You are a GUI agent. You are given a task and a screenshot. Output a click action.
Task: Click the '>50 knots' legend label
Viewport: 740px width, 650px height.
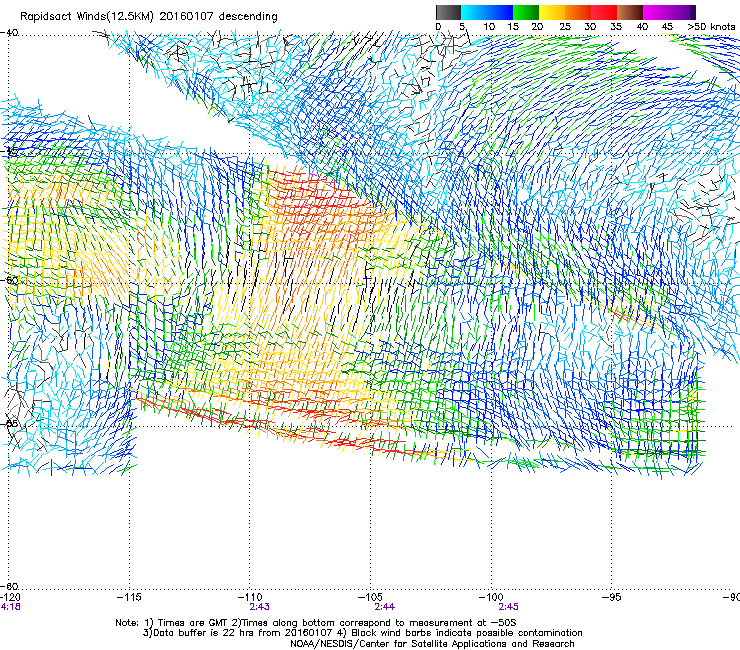[x=711, y=27]
